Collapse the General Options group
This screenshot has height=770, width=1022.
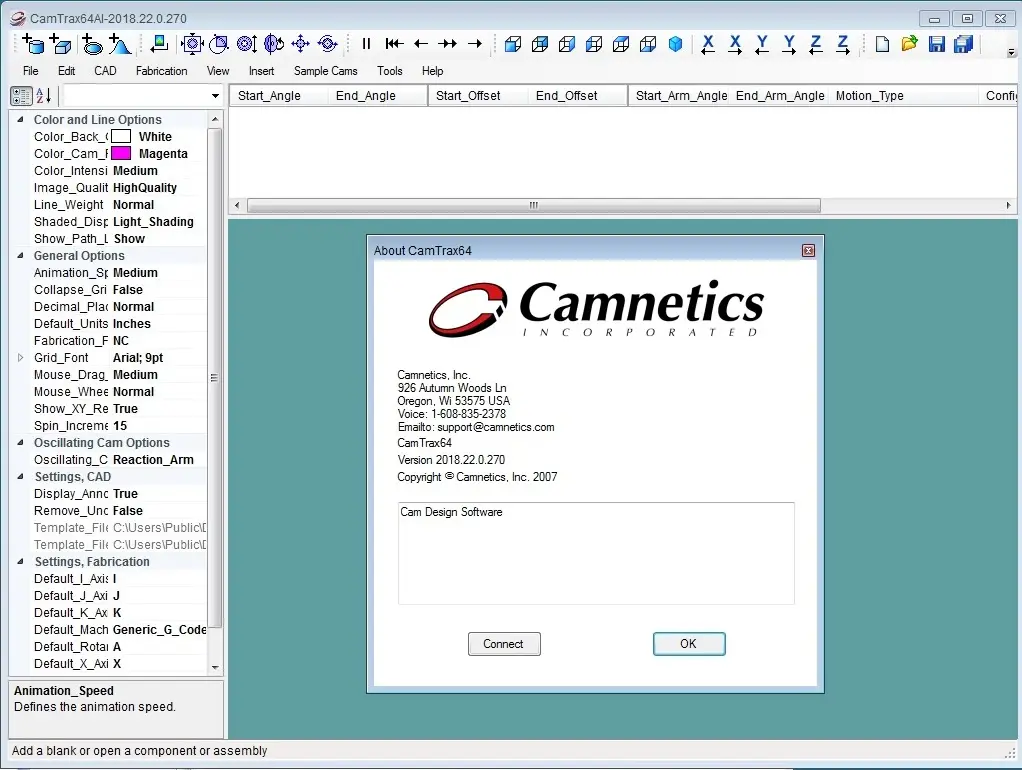click(x=20, y=256)
